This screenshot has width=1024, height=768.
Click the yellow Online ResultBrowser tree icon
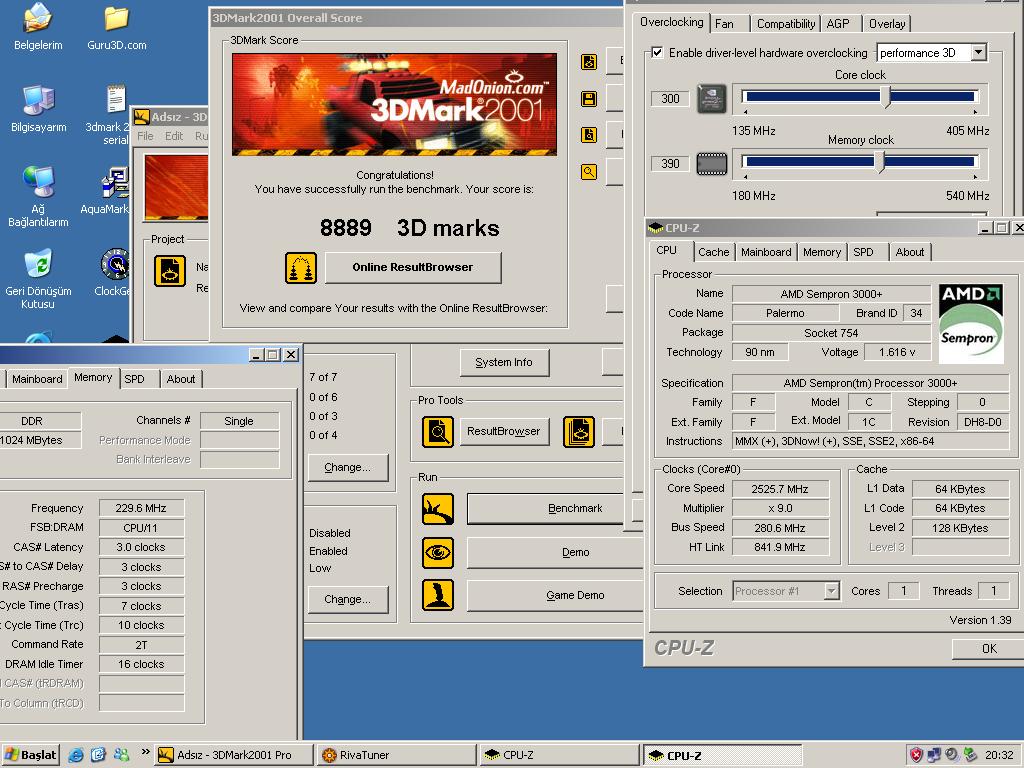click(x=301, y=268)
